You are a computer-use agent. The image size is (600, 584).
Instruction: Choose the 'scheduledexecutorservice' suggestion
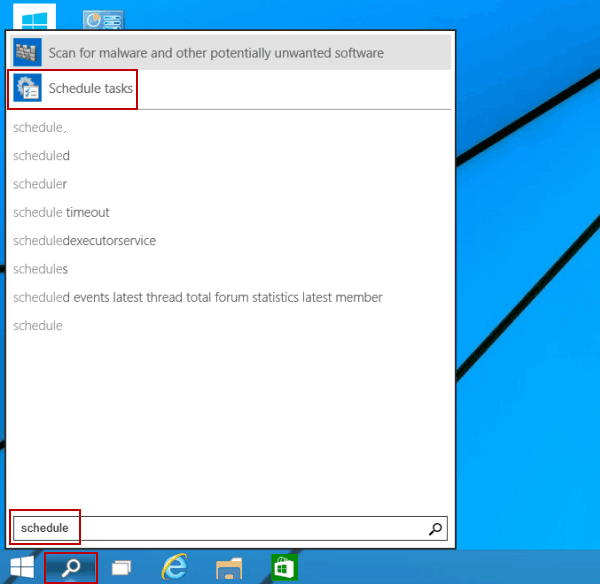[x=84, y=241]
